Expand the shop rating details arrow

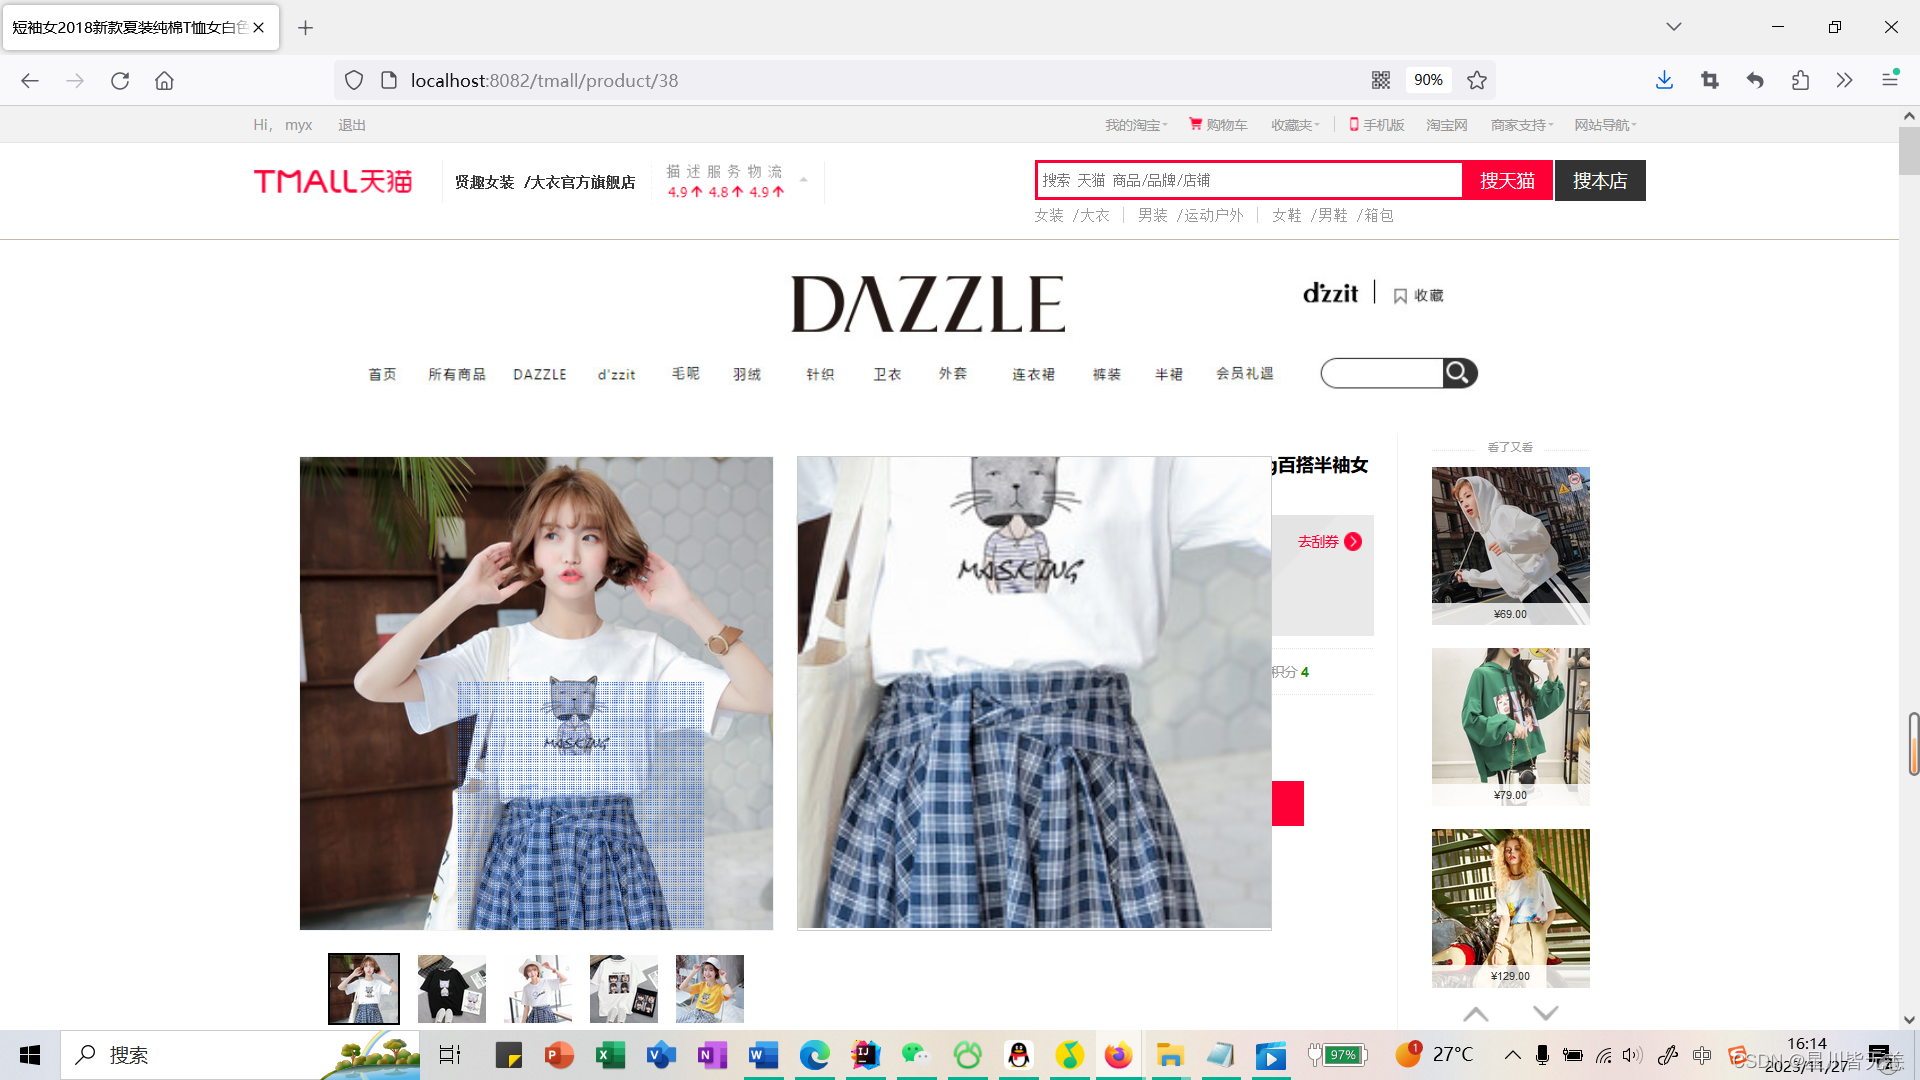[803, 180]
